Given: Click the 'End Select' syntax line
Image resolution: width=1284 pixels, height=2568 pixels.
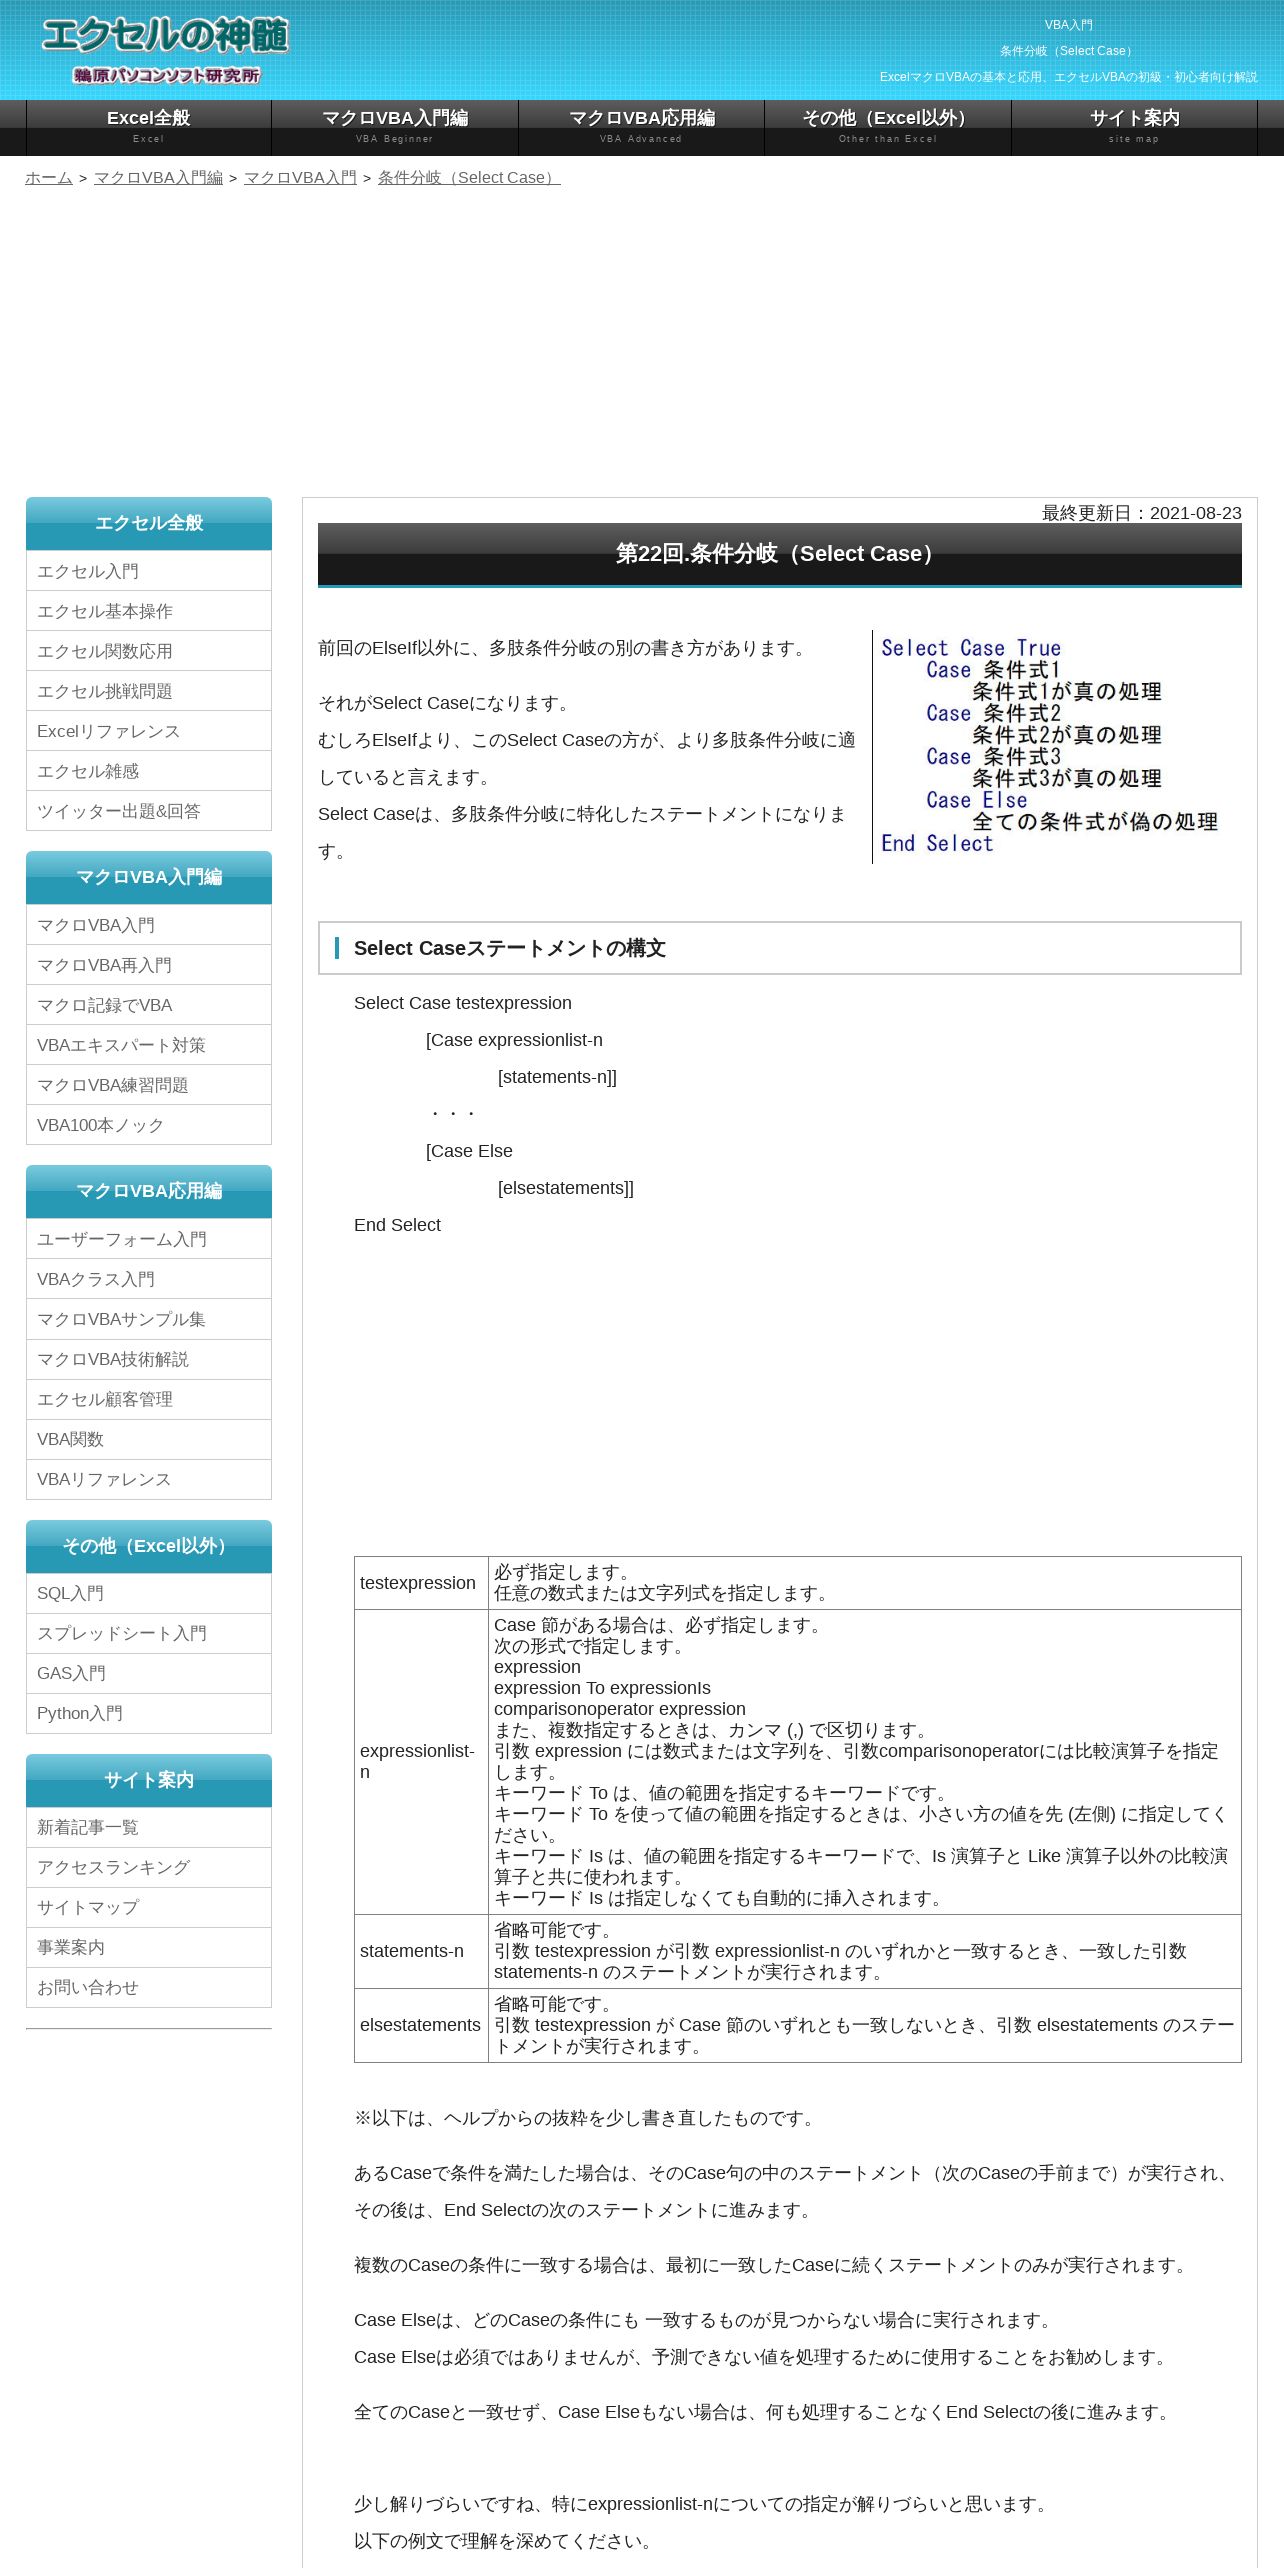Looking at the screenshot, I should click(x=397, y=1225).
